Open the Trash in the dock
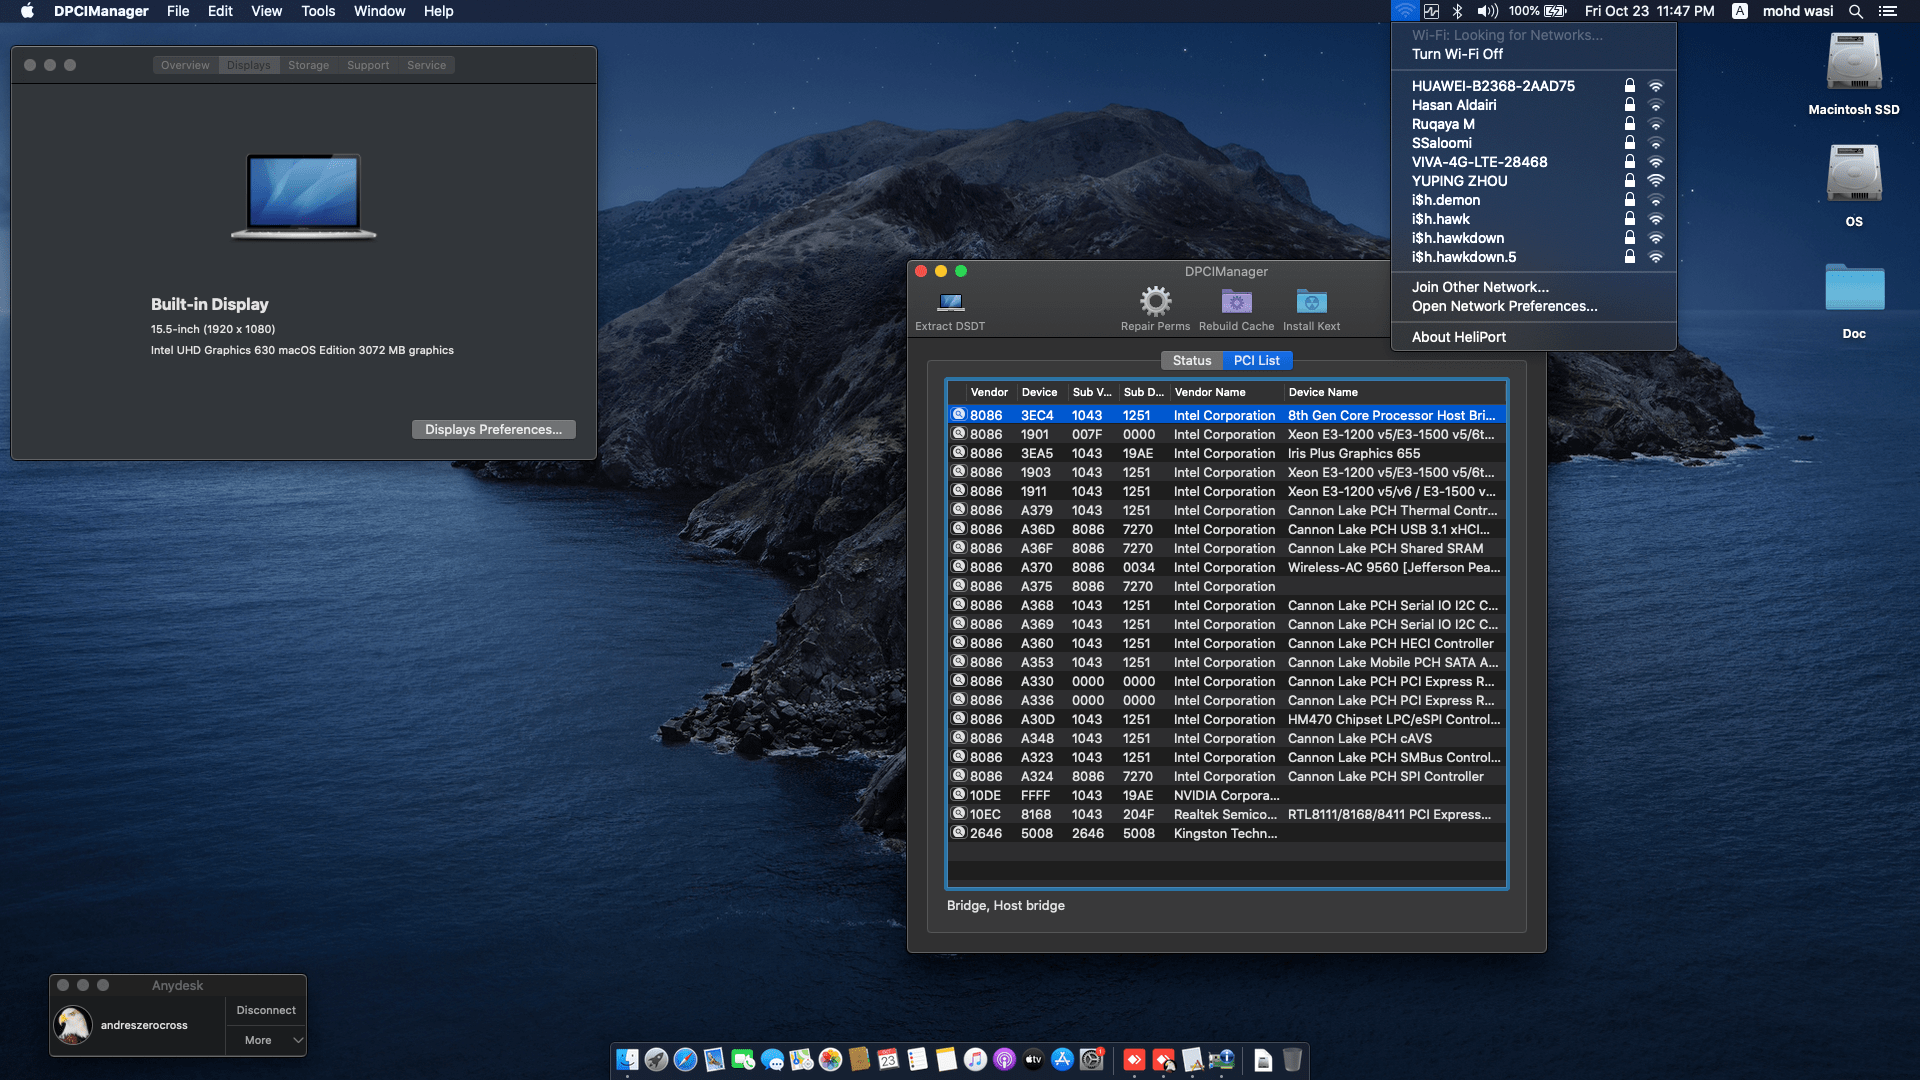 [x=1292, y=1060]
